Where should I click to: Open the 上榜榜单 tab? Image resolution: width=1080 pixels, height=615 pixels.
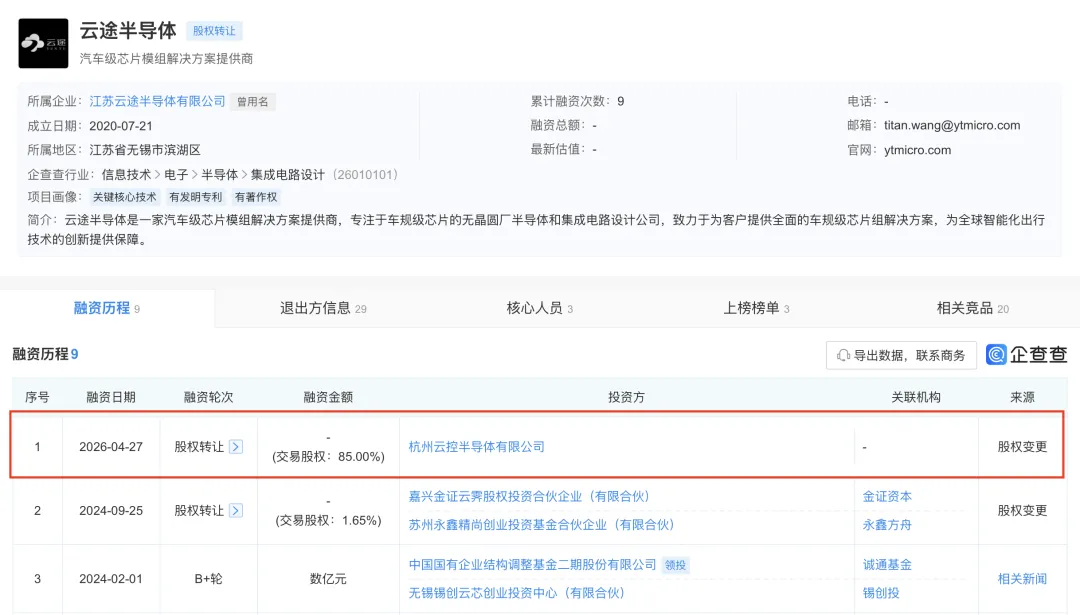[x=756, y=308]
